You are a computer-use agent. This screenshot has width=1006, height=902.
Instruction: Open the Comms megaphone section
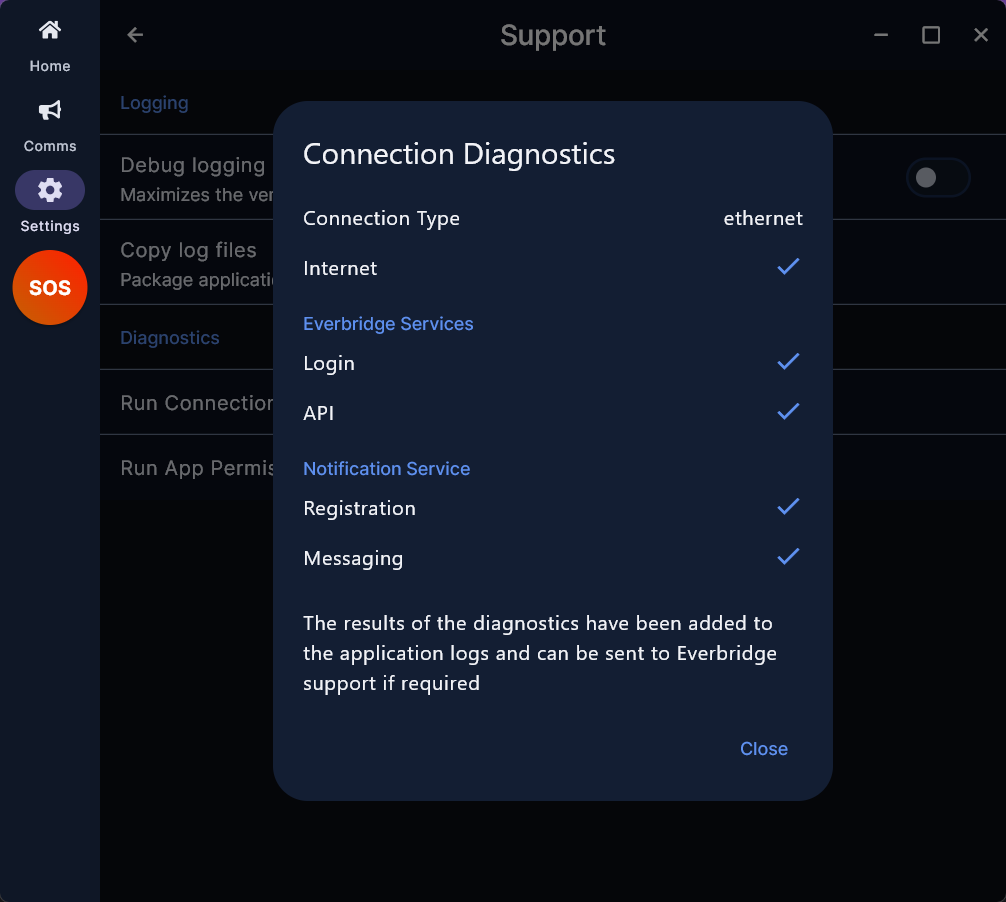click(x=49, y=126)
